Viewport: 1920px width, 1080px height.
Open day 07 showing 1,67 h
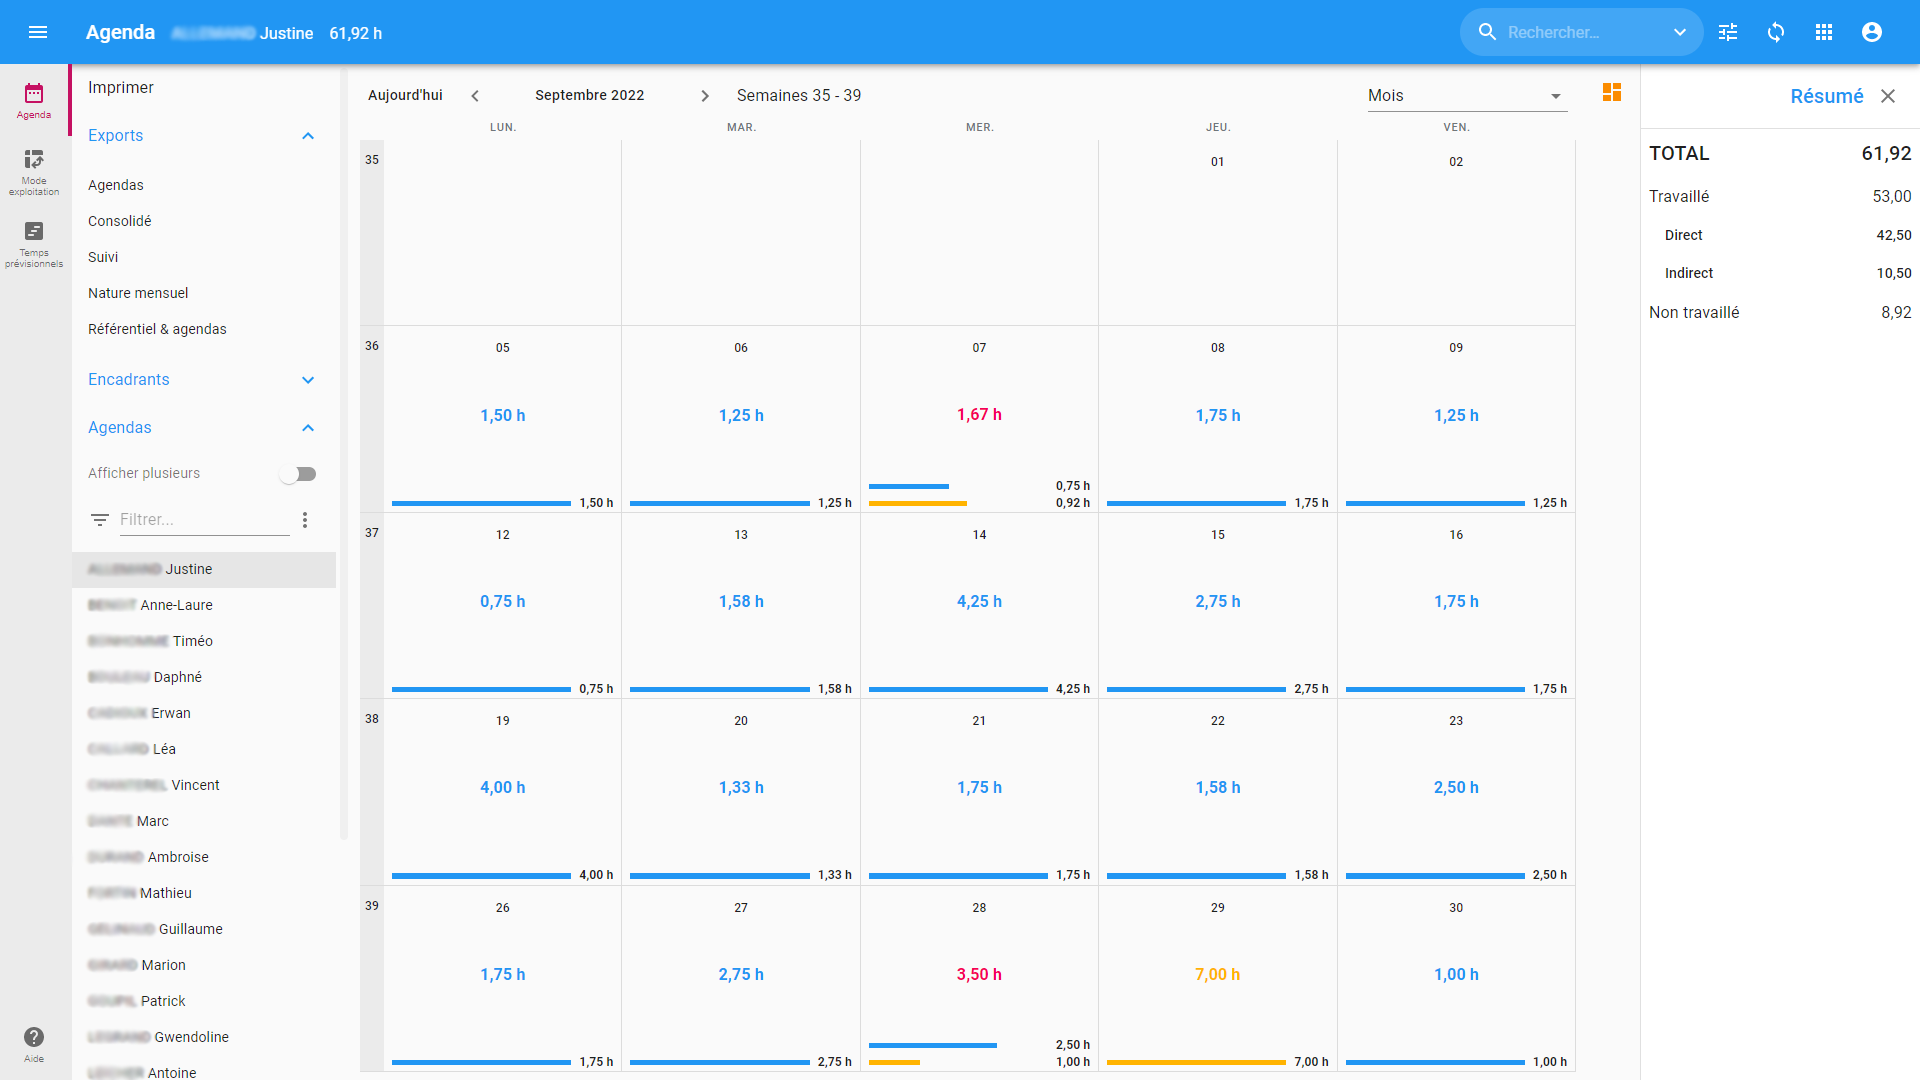(979, 419)
